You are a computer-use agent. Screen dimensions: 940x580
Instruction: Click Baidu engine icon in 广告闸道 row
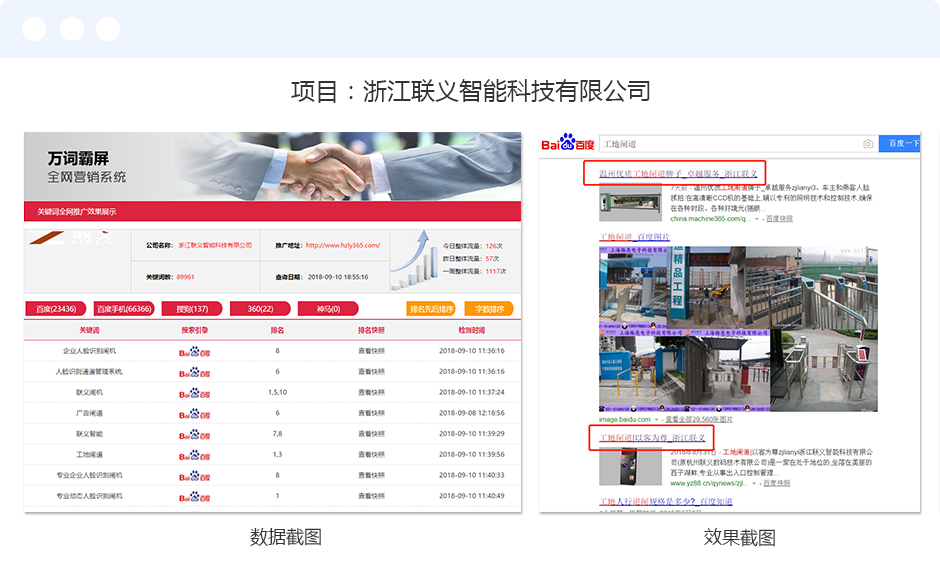[194, 413]
